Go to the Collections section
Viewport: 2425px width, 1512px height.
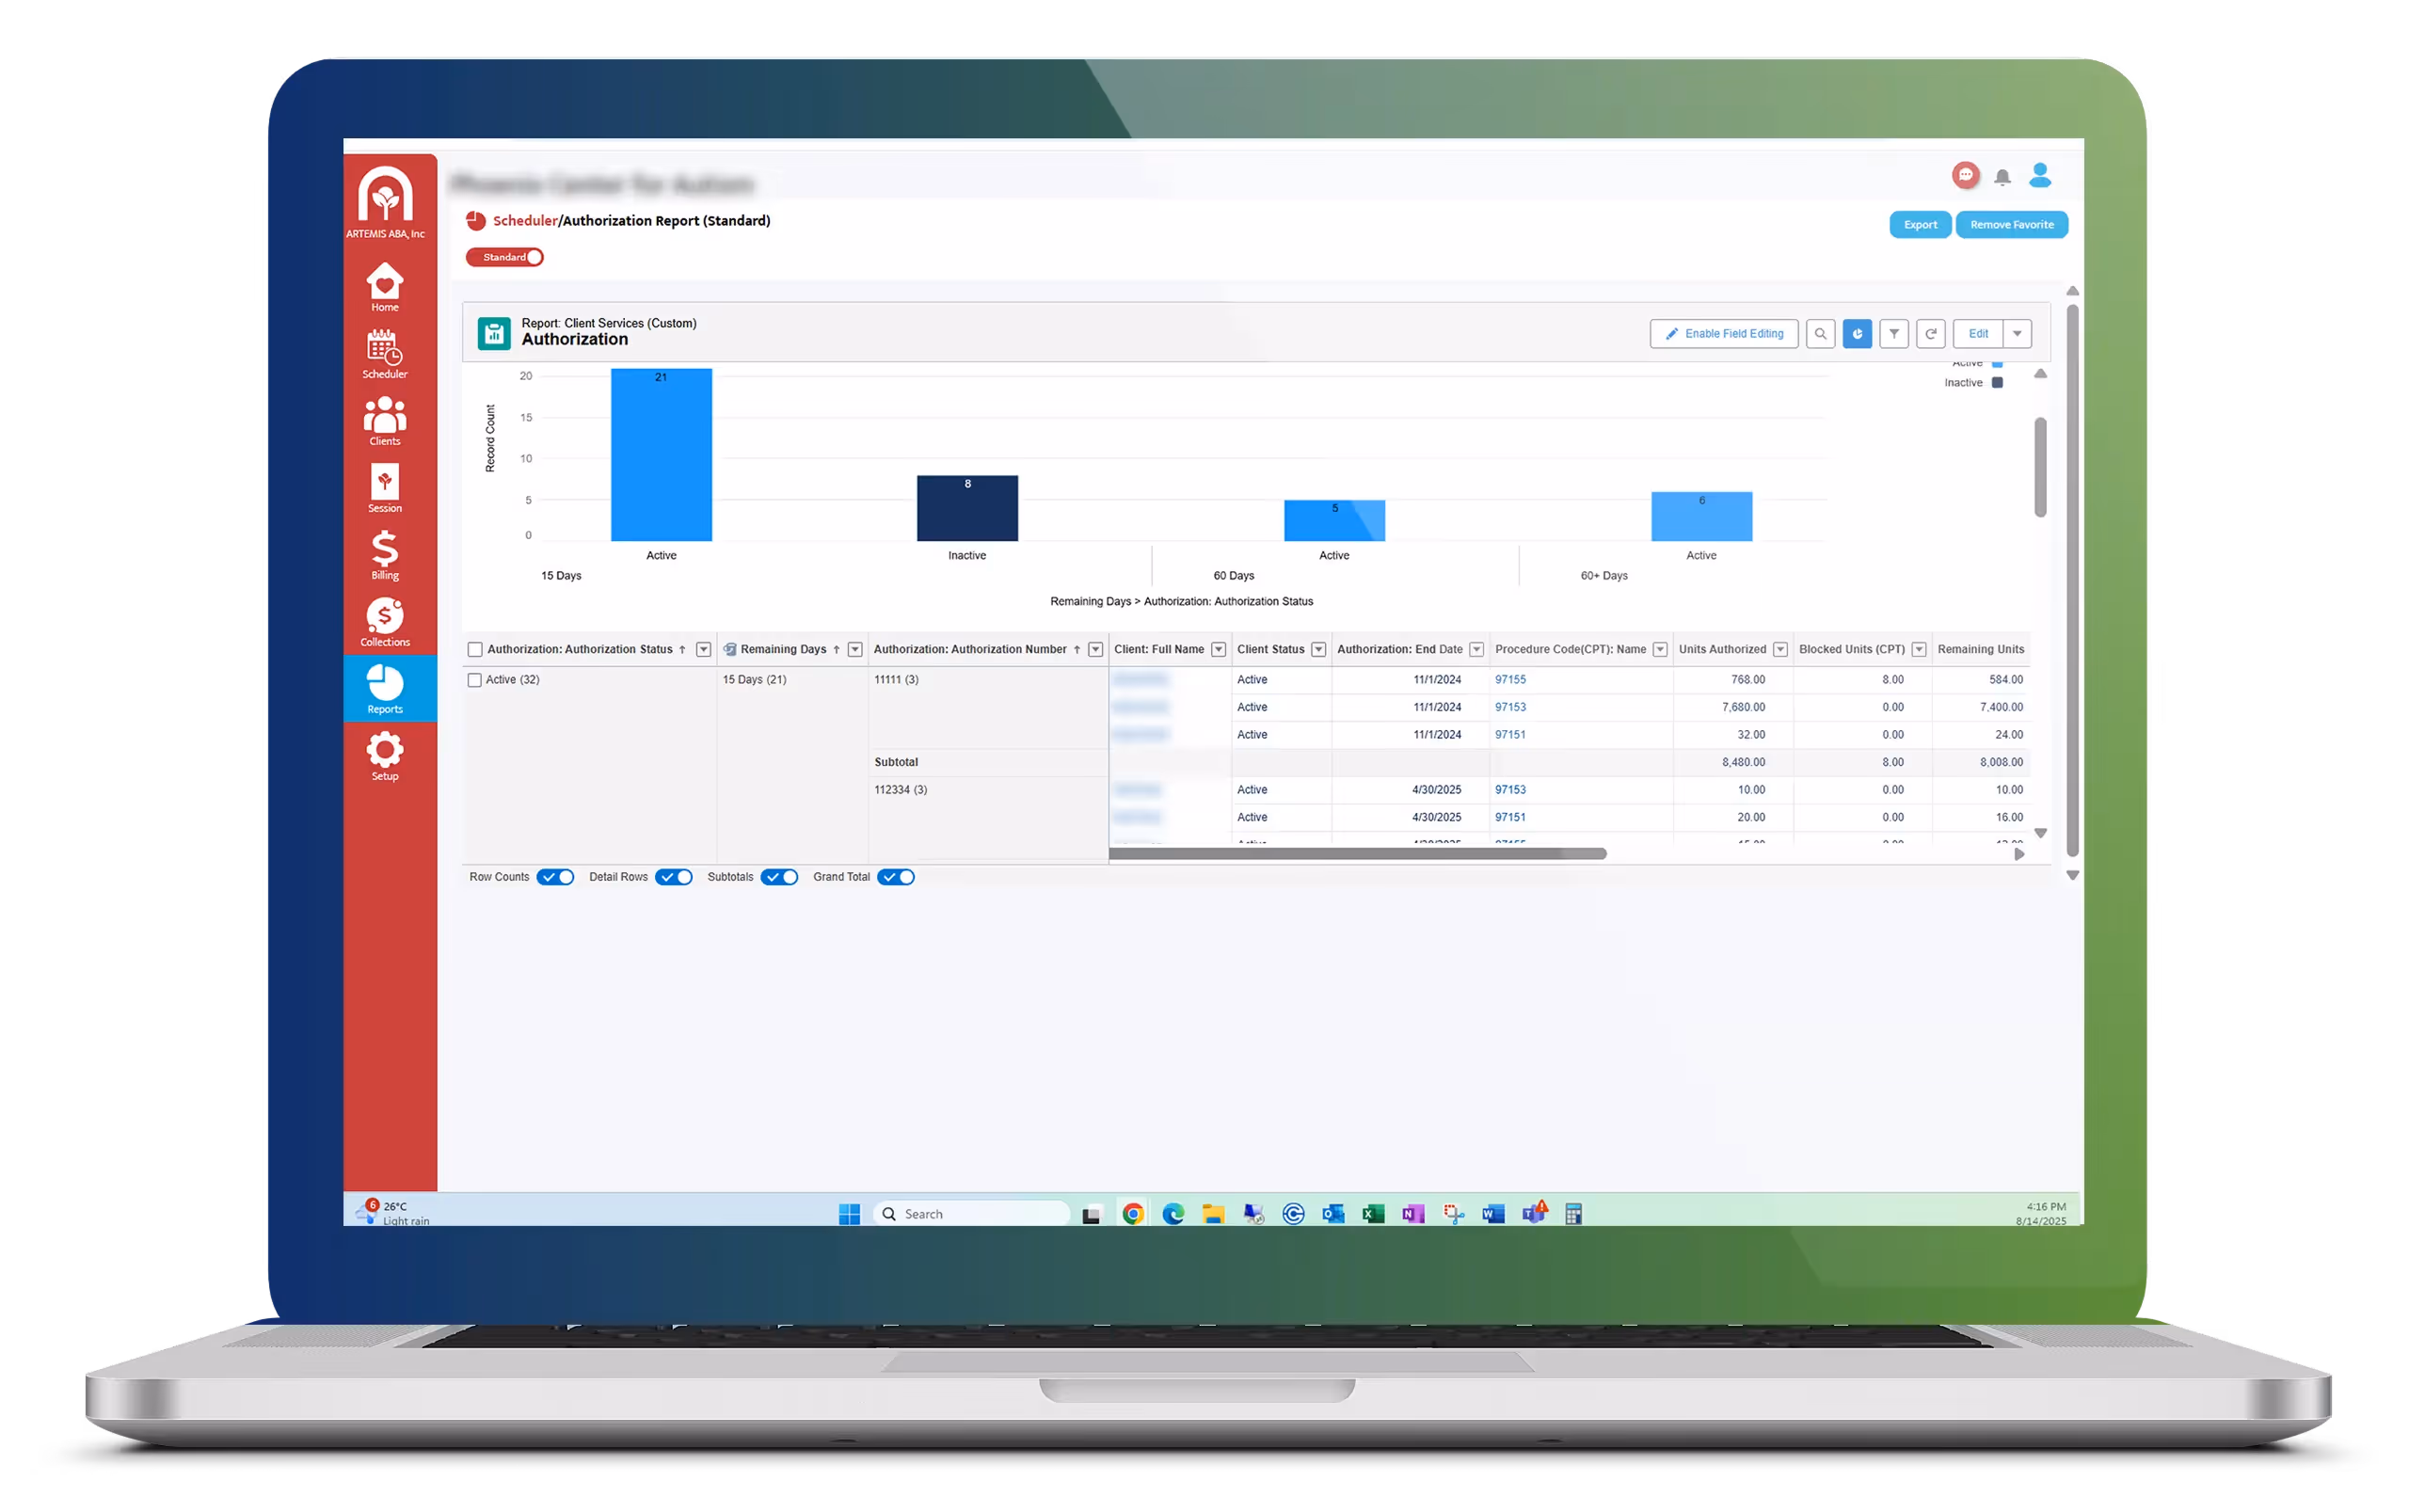click(384, 620)
